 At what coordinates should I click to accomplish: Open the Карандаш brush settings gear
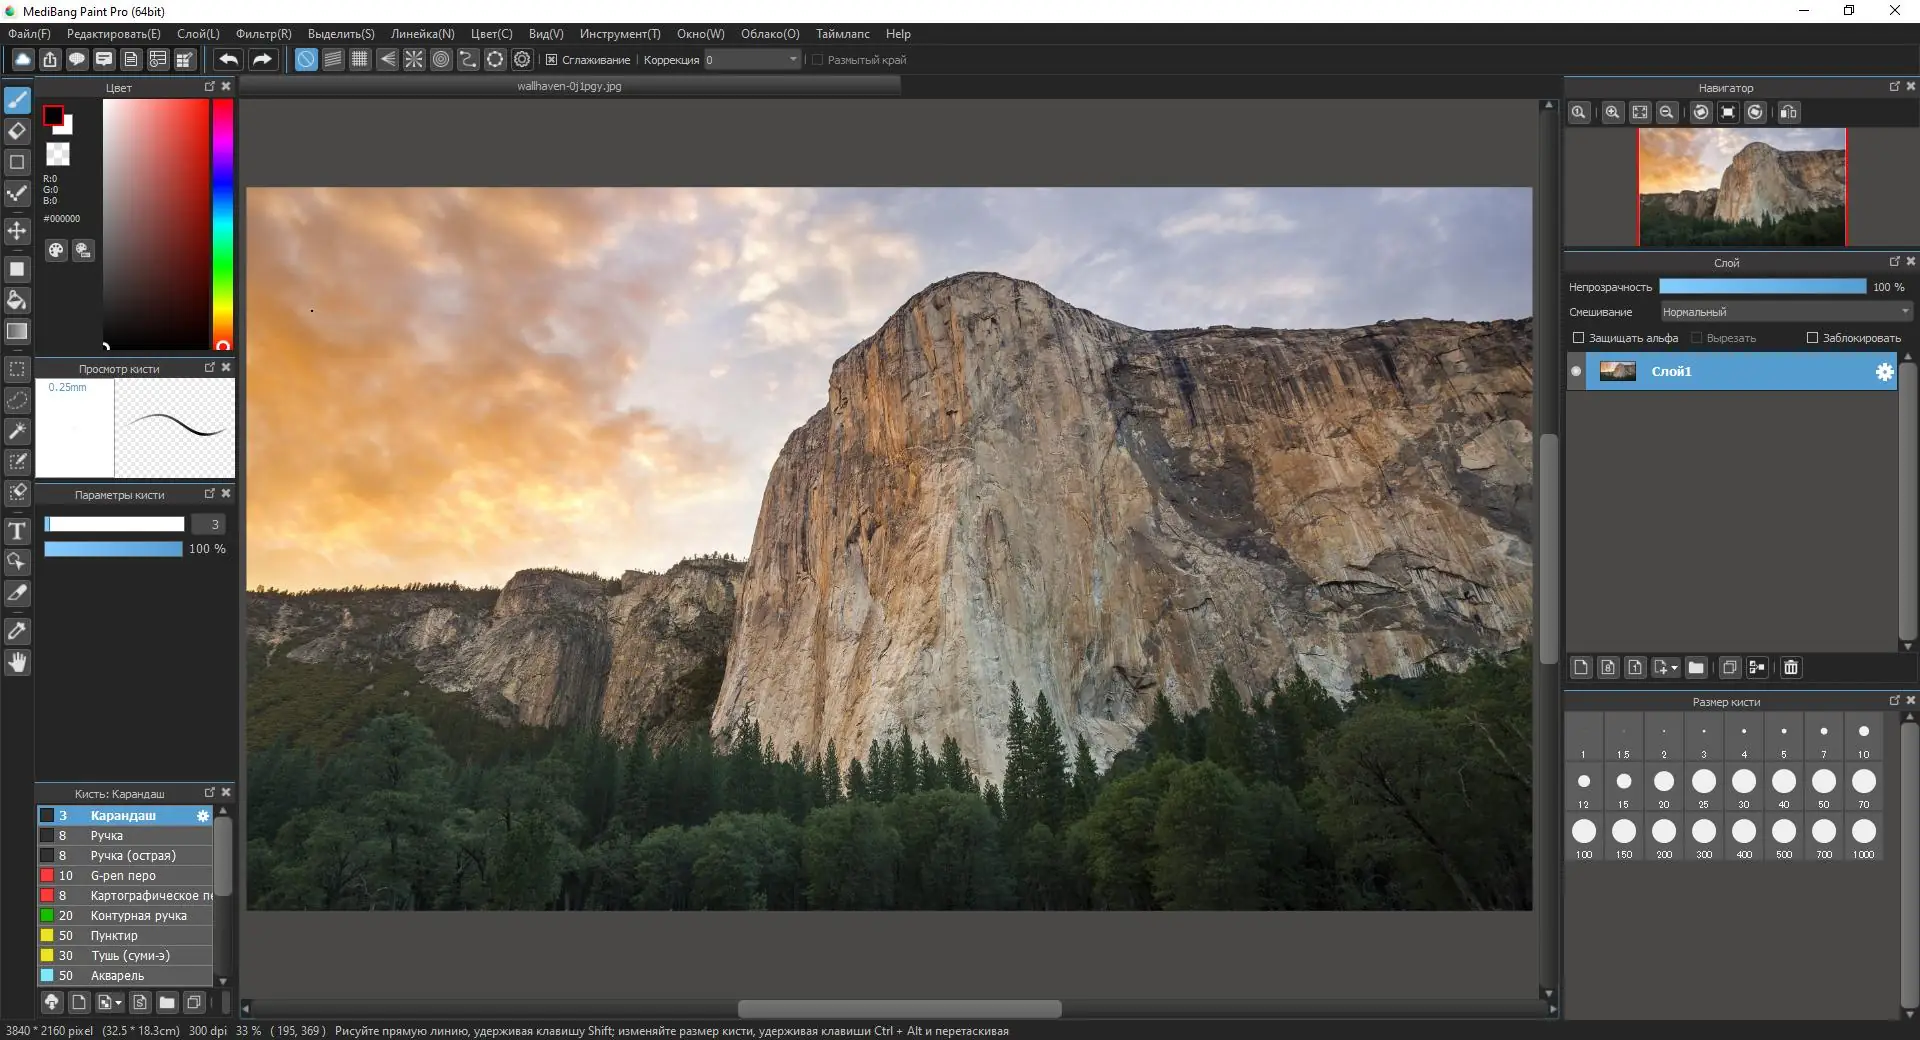203,816
